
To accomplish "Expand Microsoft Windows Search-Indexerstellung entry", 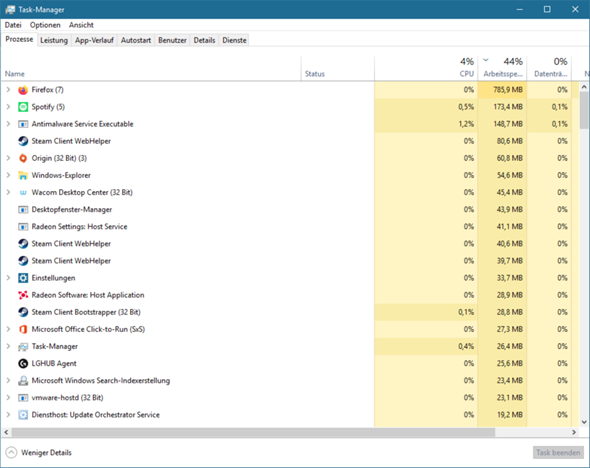I will (x=8, y=380).
